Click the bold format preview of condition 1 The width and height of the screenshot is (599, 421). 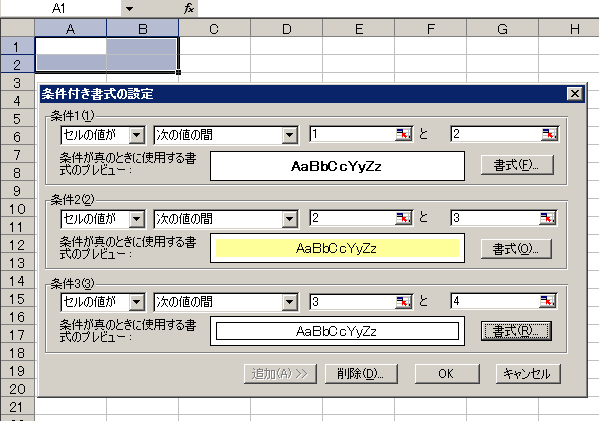(337, 166)
